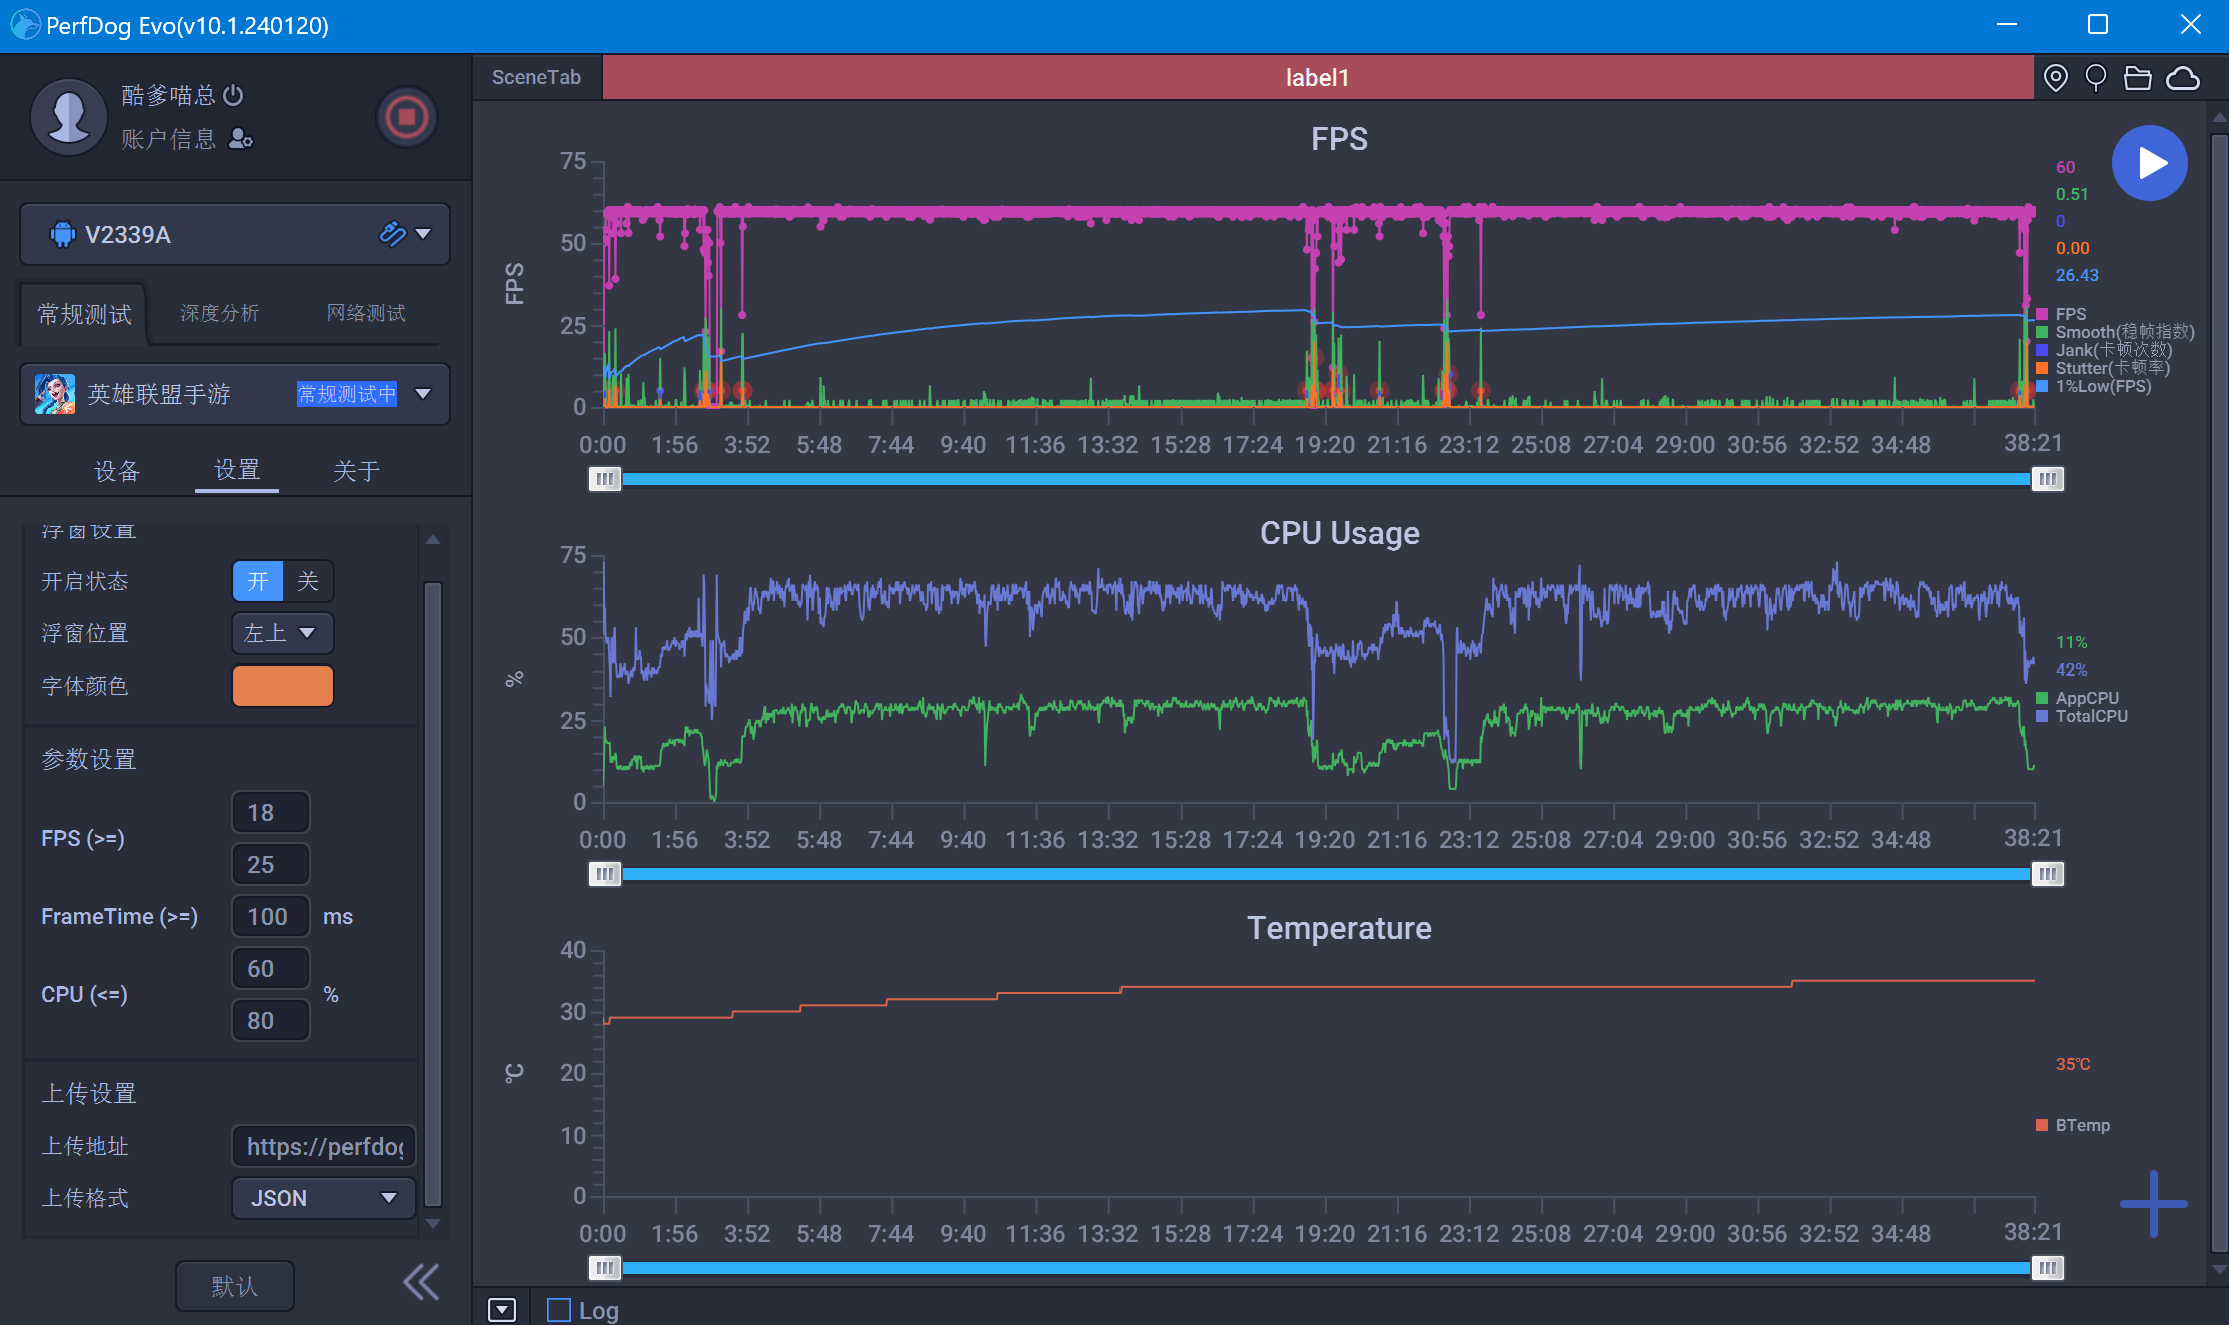Stop recording with the red stop button
Screen dimensions: 2230x1326
click(406, 118)
